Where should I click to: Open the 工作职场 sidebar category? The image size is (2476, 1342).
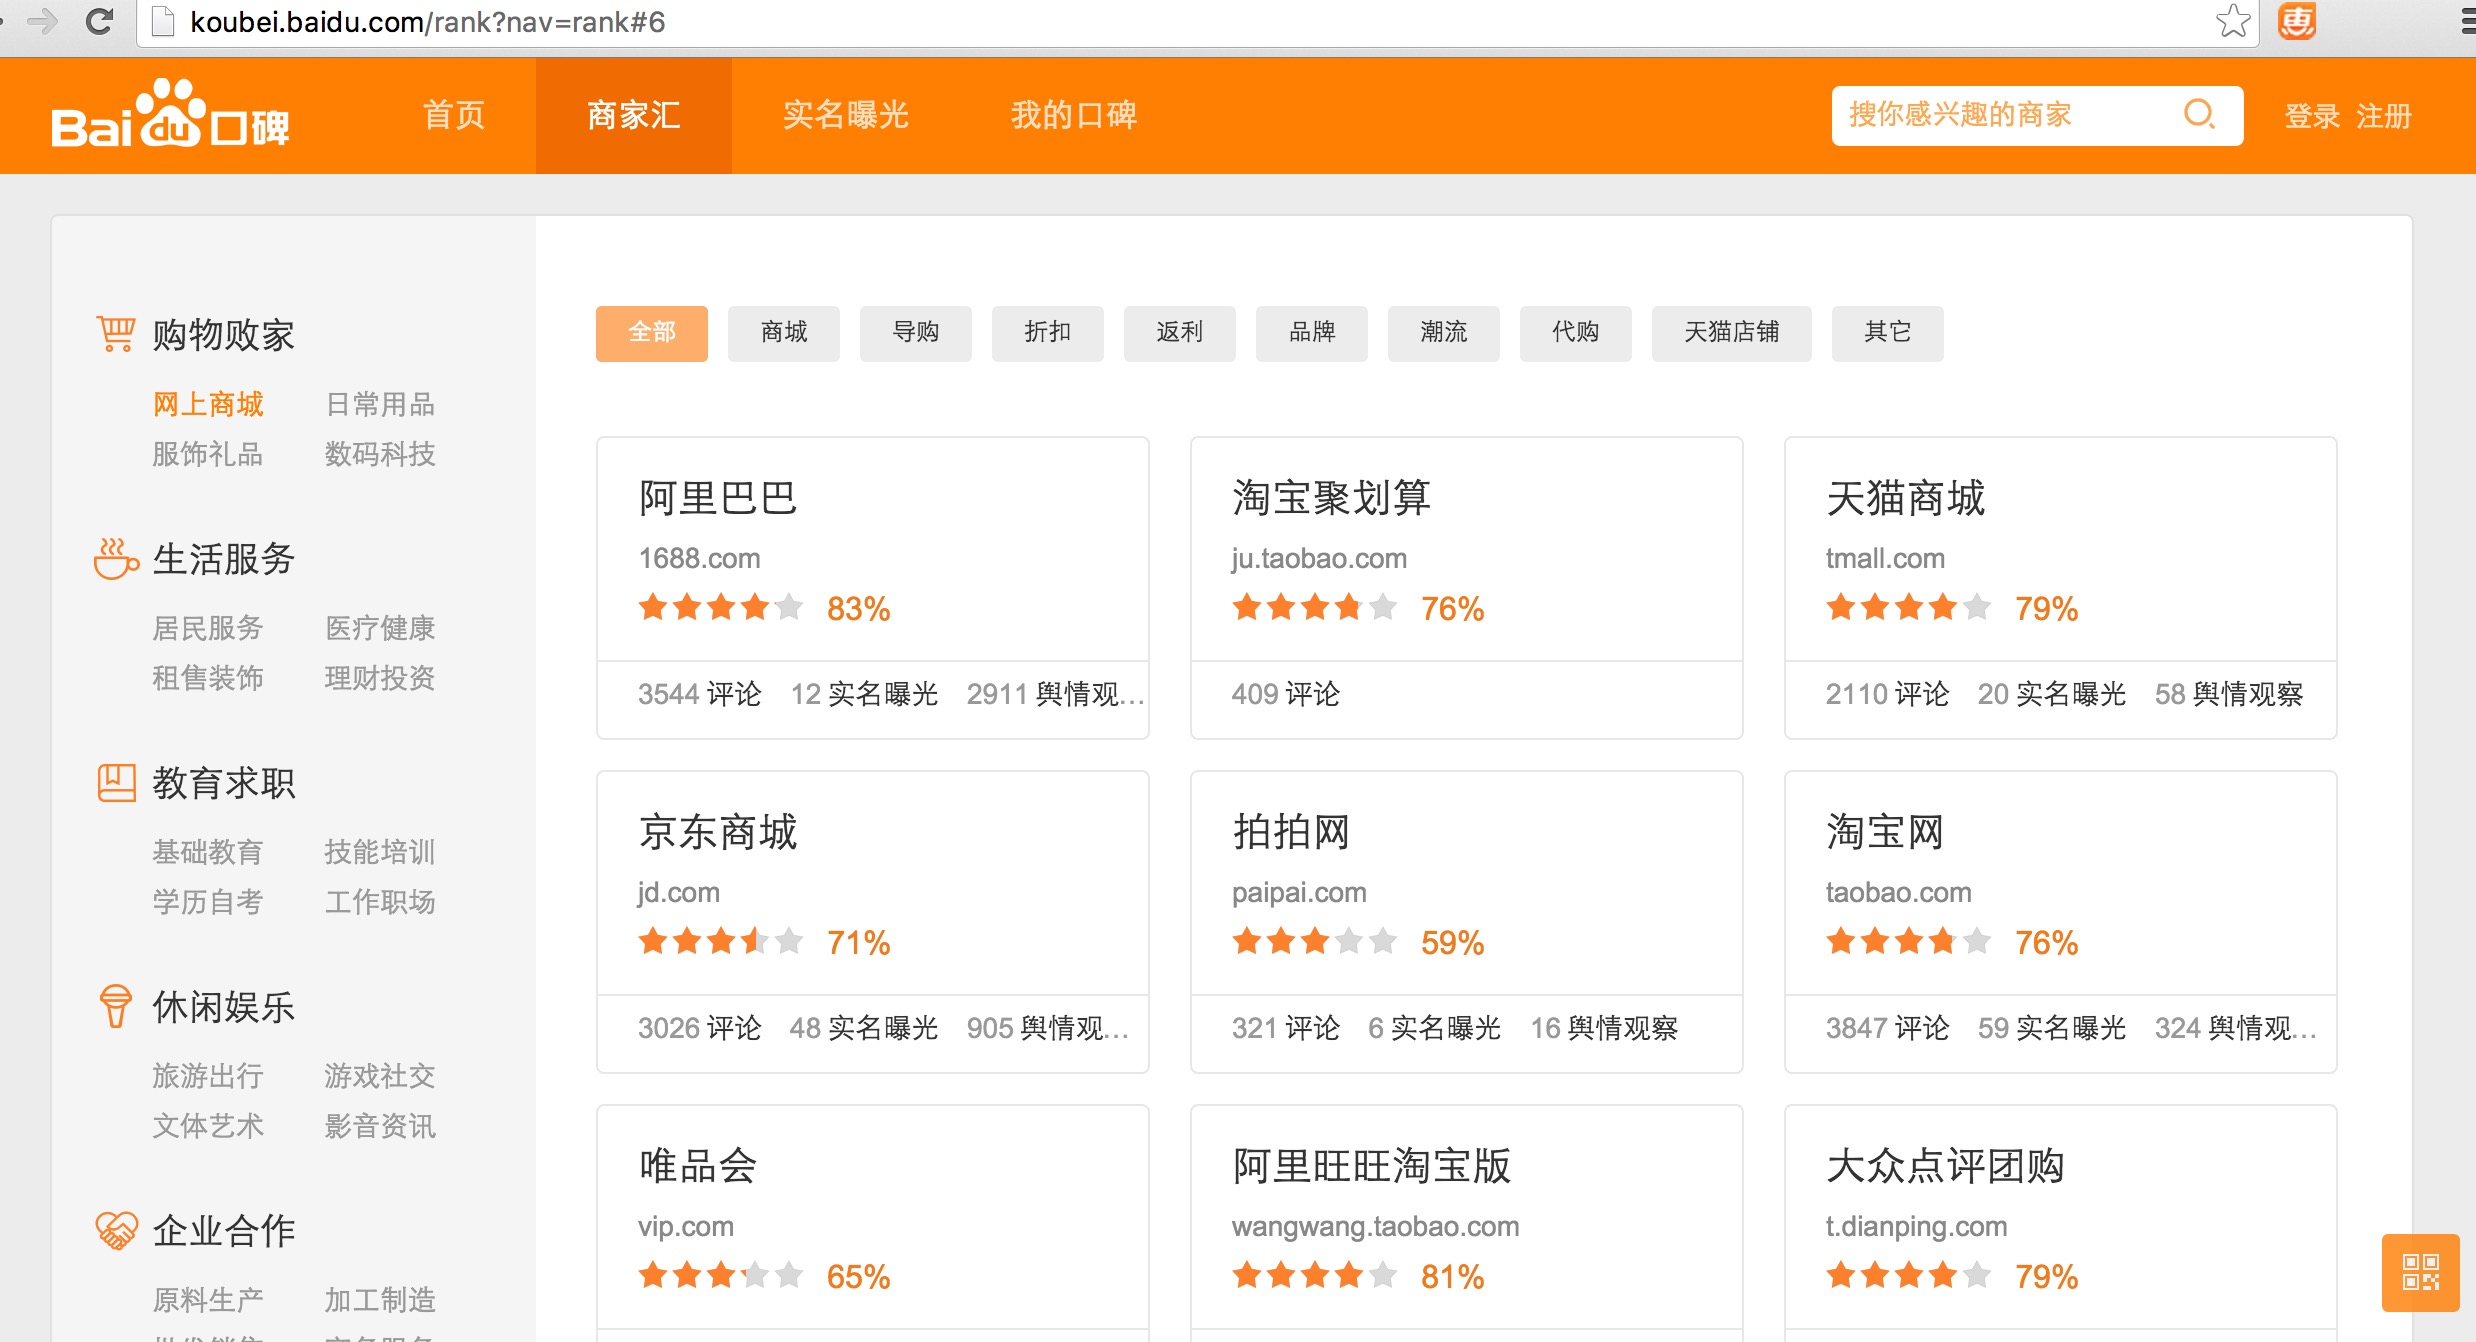pyautogui.click(x=380, y=902)
